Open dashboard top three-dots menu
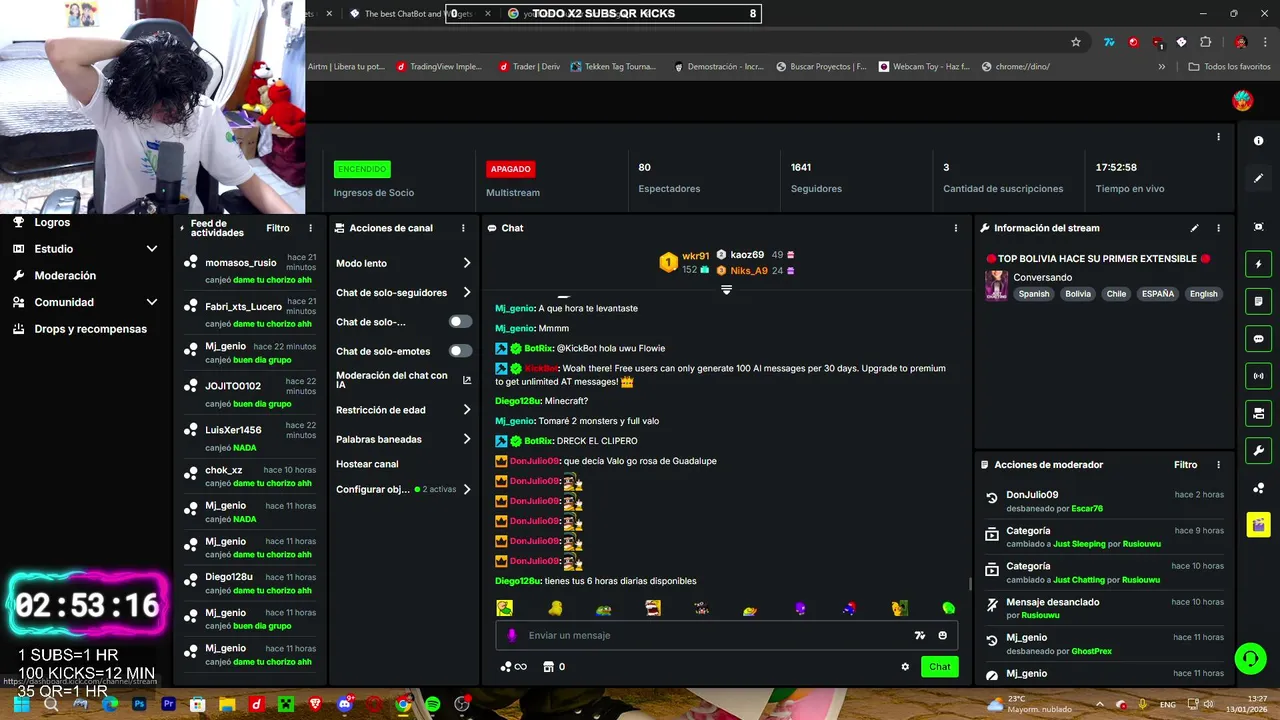Image resolution: width=1280 pixels, height=720 pixels. [1218, 137]
